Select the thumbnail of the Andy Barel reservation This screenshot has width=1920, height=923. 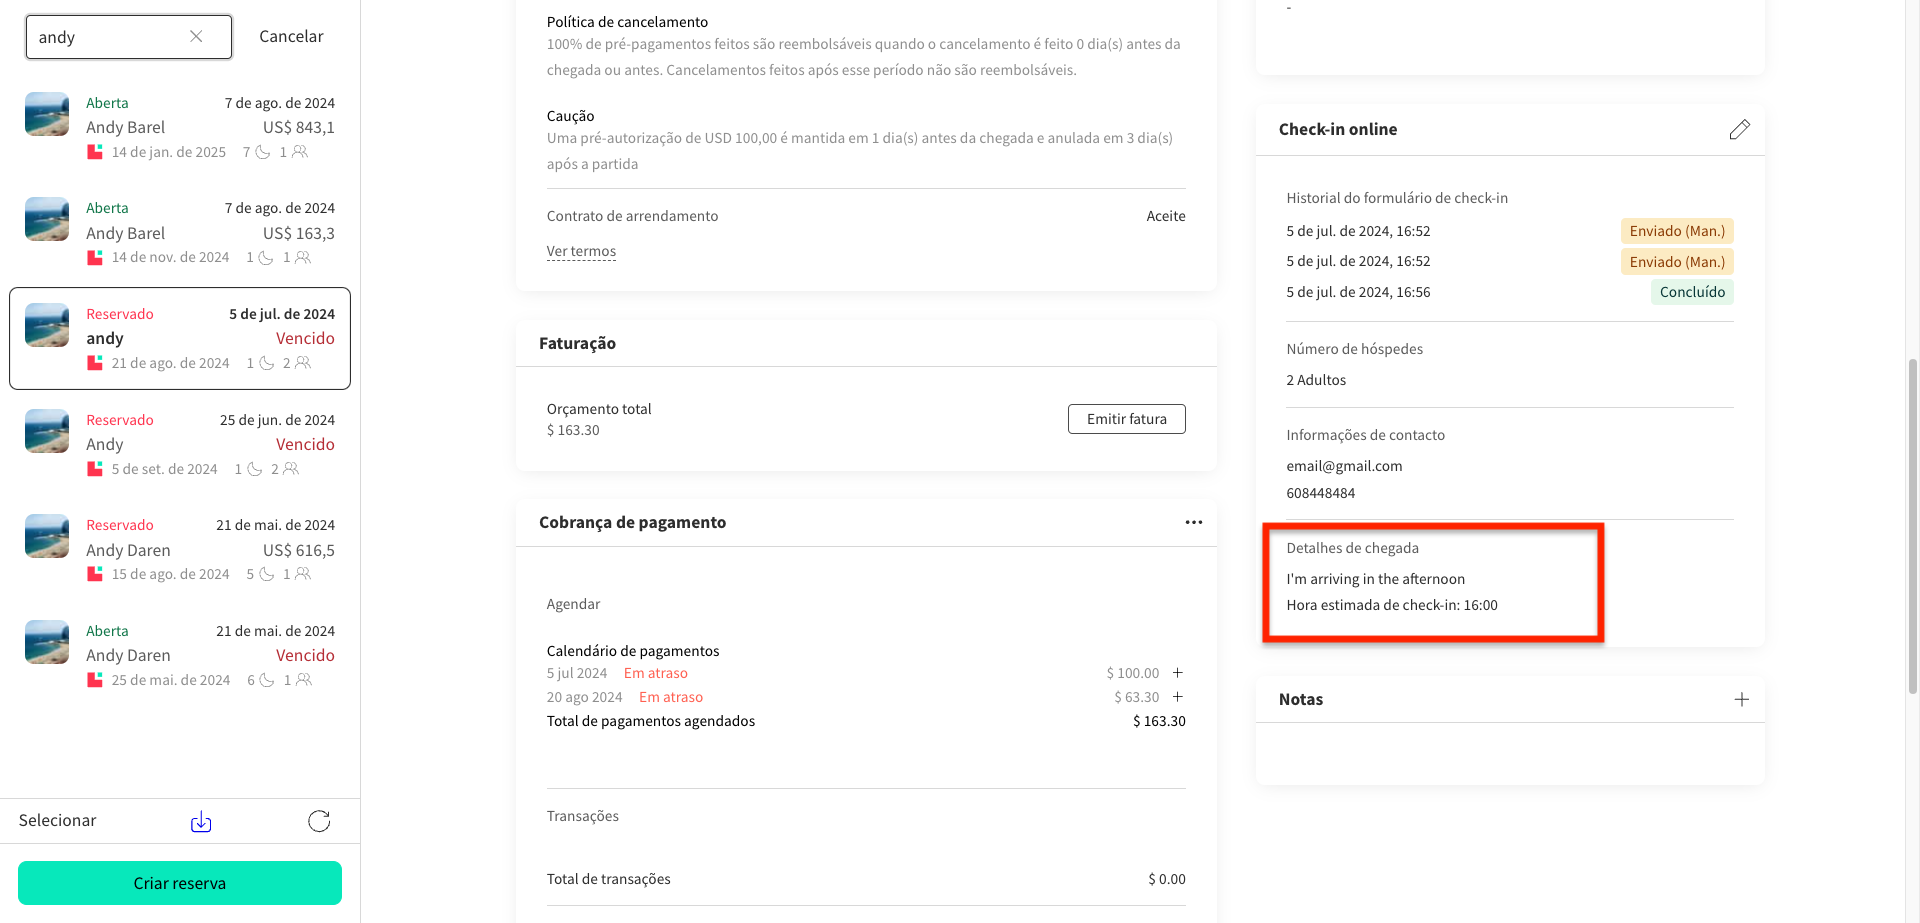[x=46, y=114]
